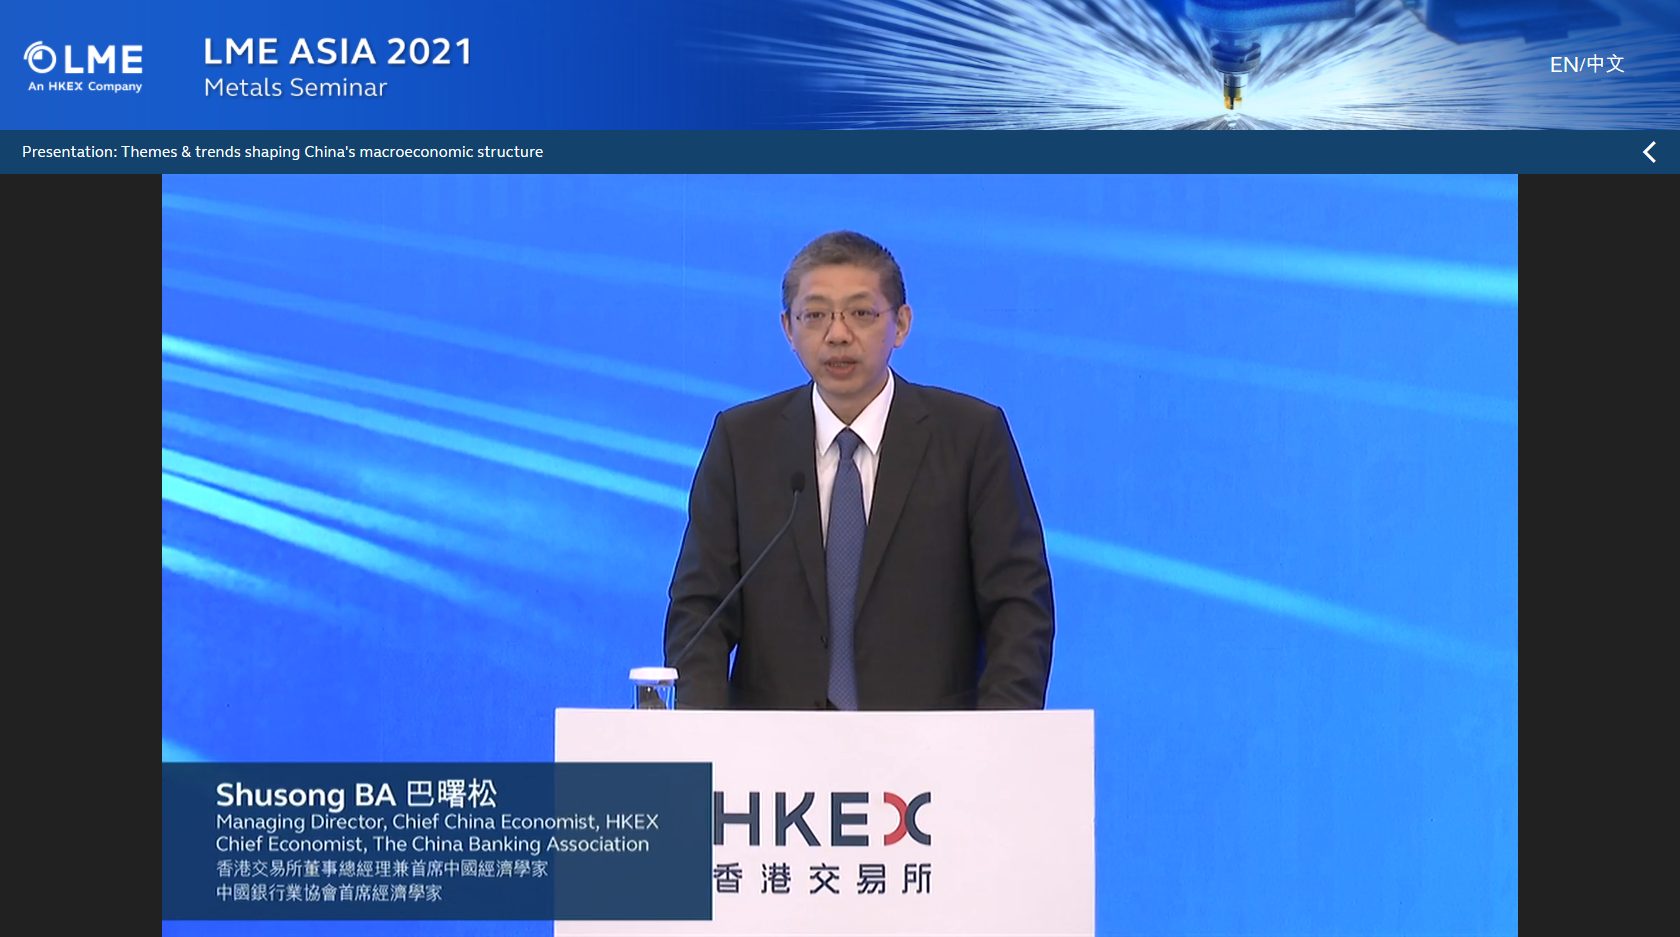
Task: Click the back chevron arrow
Action: [x=1649, y=152]
